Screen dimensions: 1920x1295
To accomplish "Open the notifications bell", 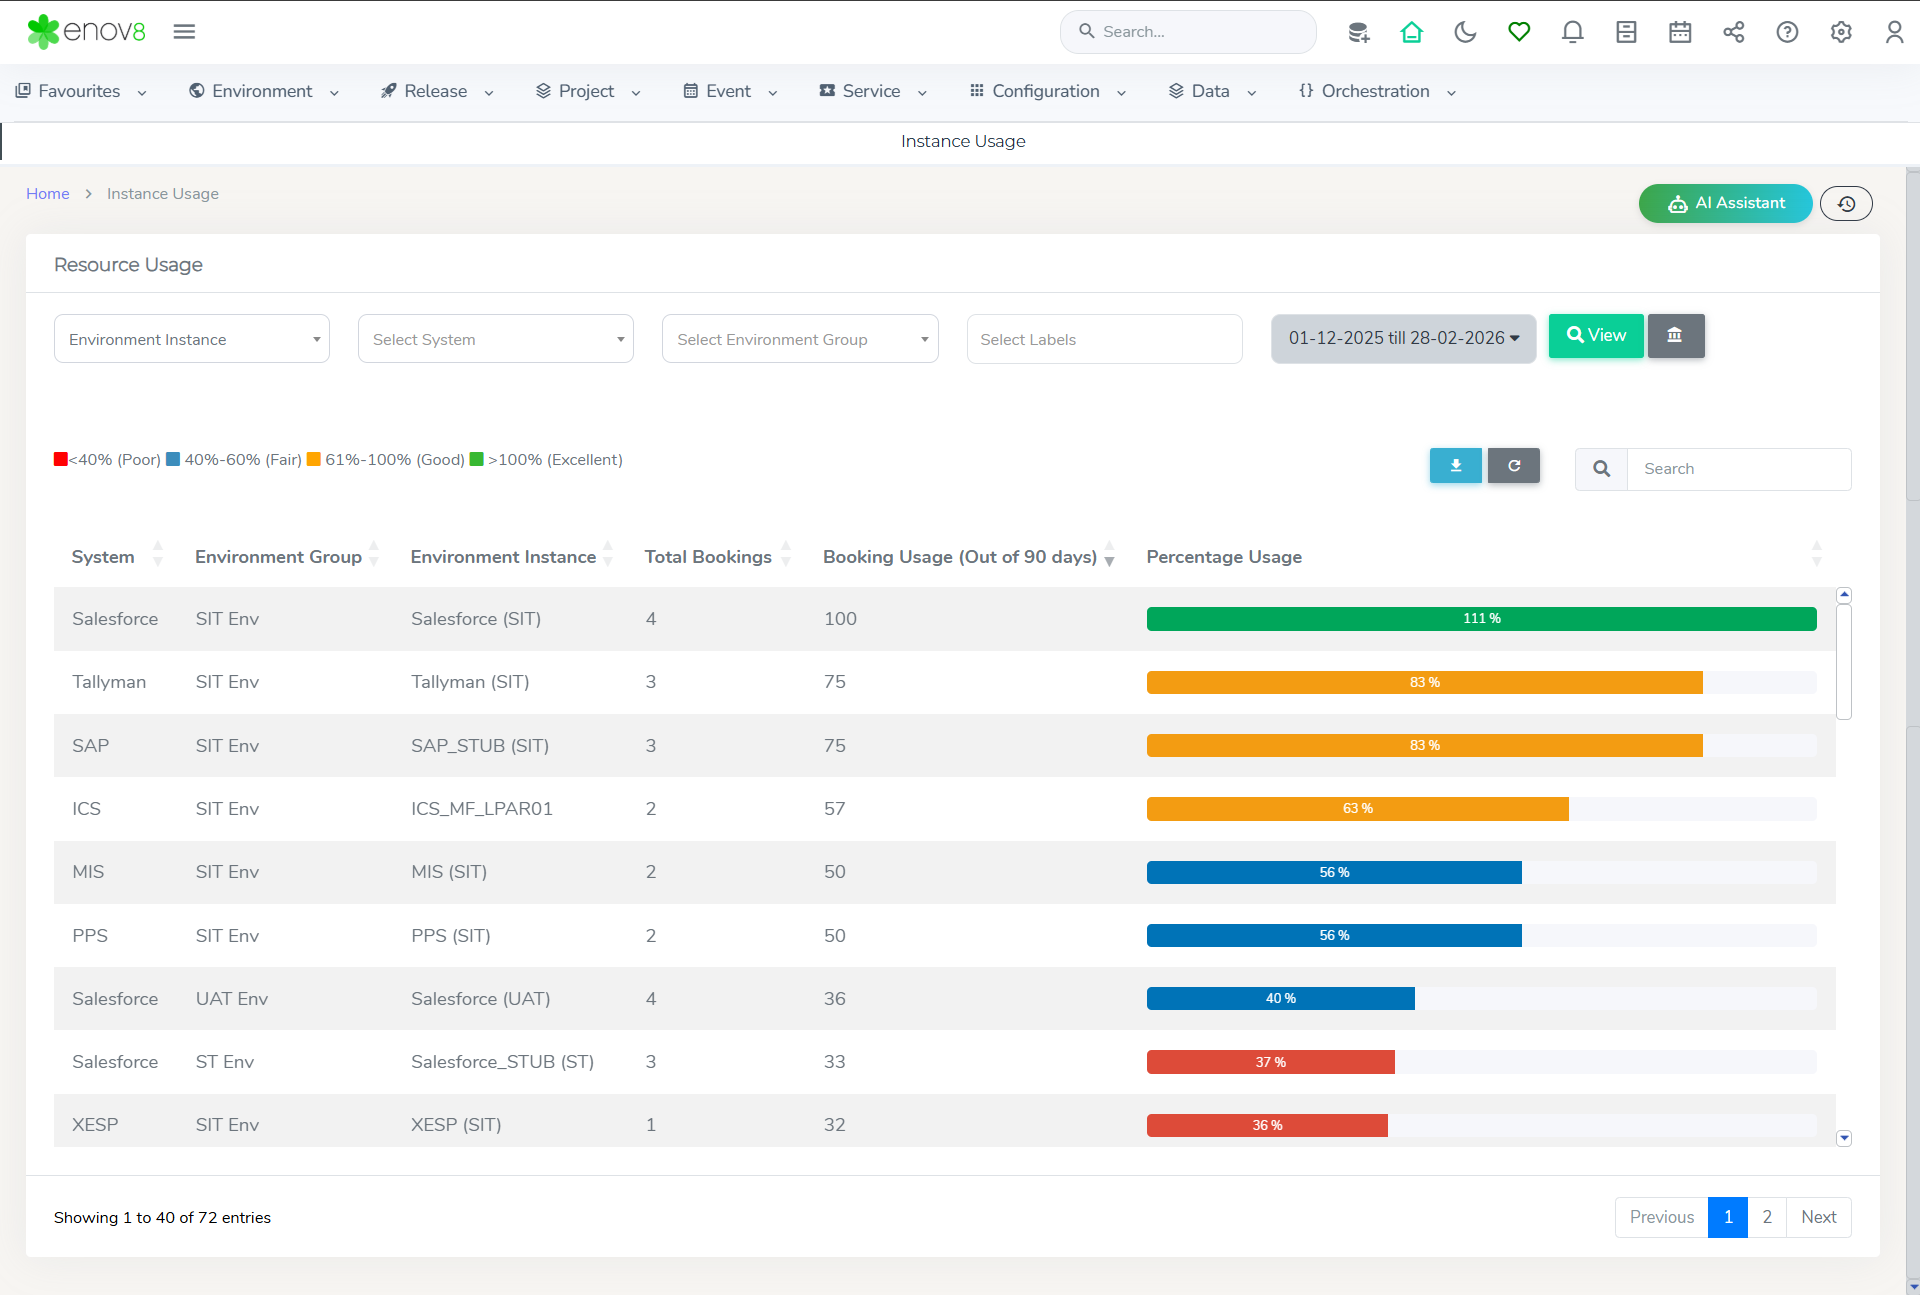I will [x=1572, y=32].
